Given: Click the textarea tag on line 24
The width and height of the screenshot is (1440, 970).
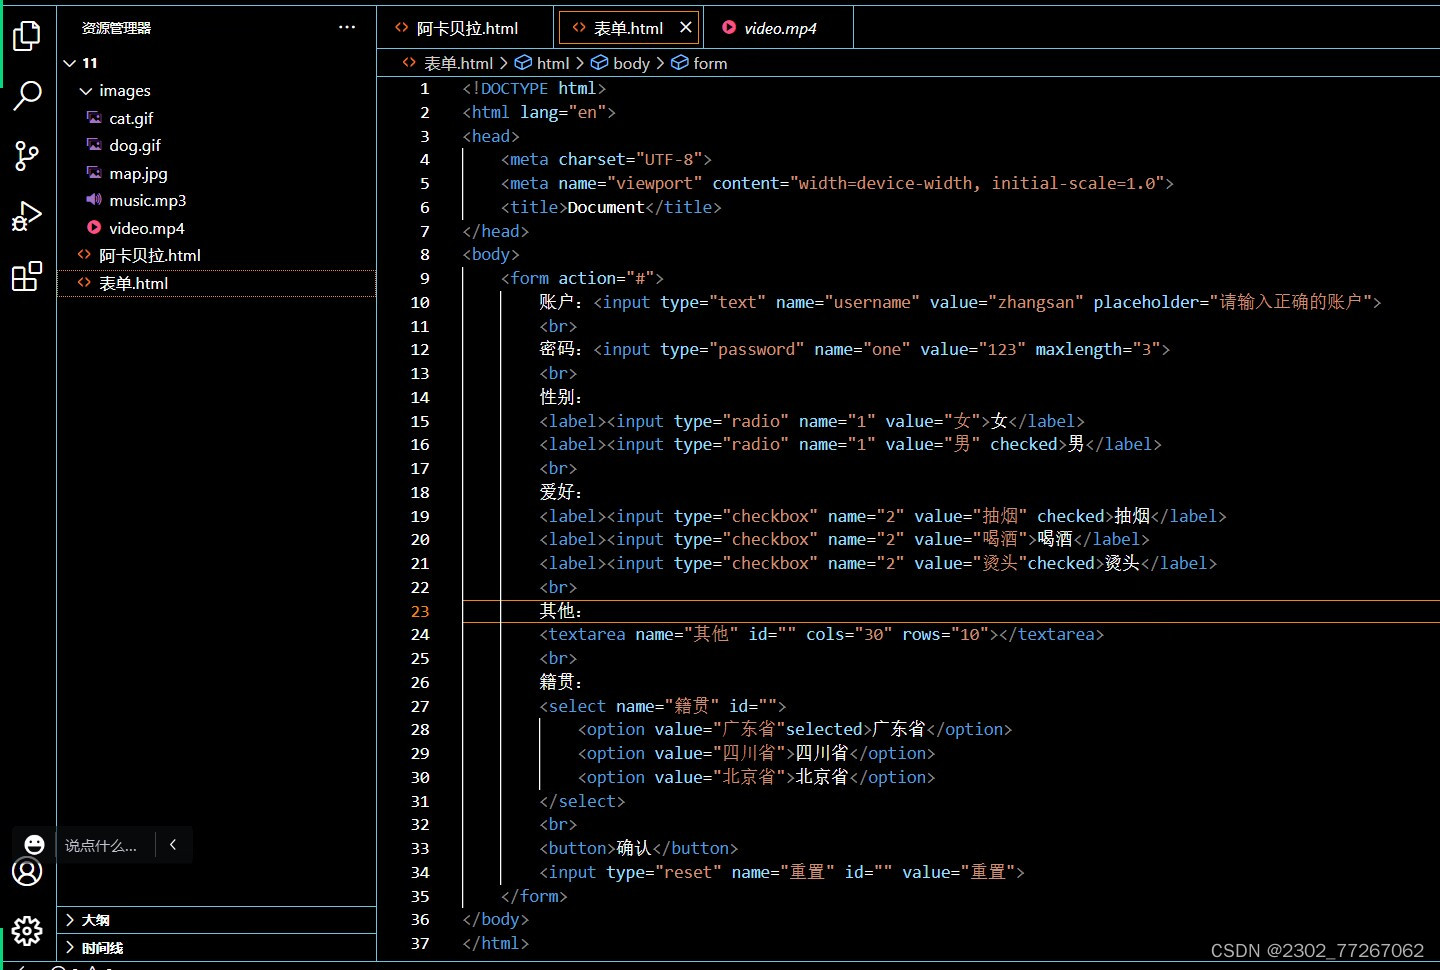Looking at the screenshot, I should 587,634.
